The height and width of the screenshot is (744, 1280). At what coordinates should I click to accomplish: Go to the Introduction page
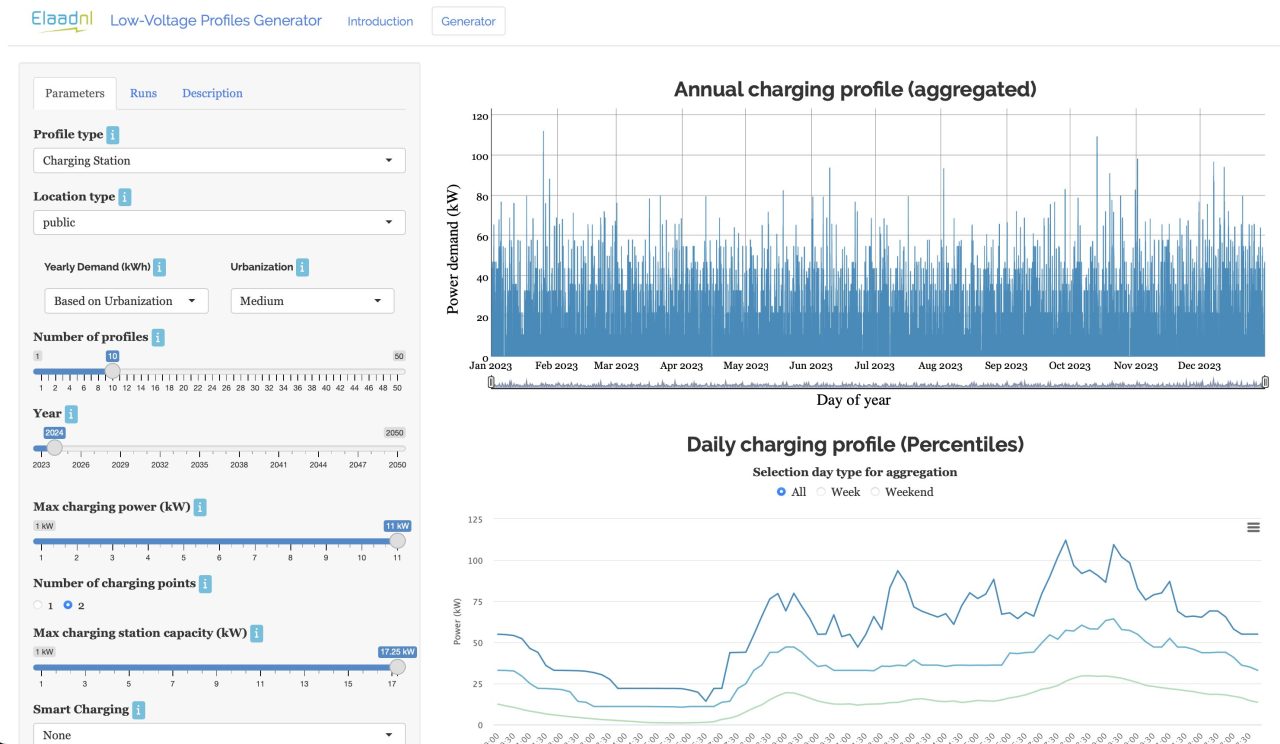point(380,21)
